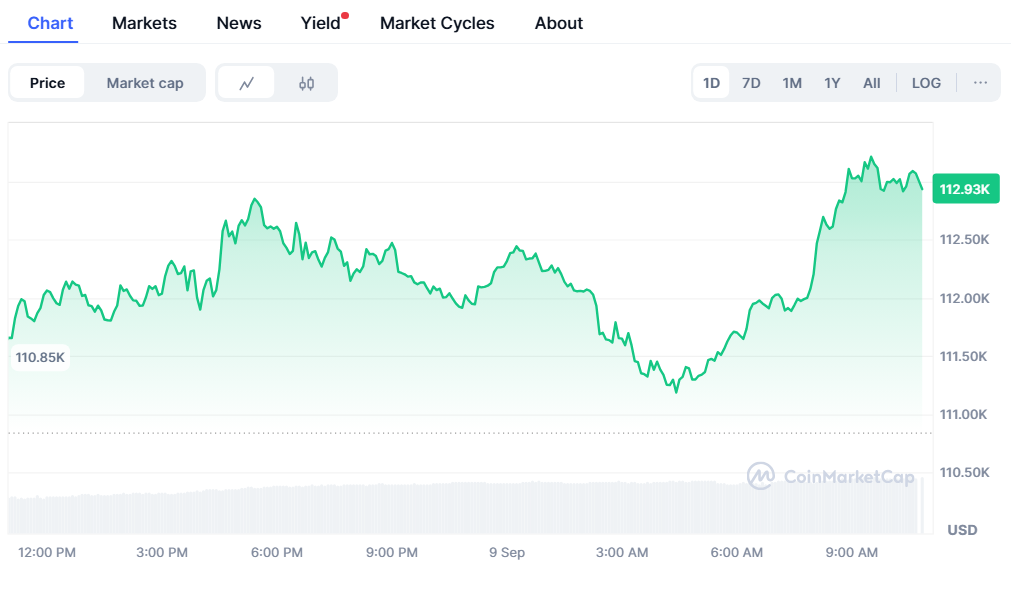Go to the News tab

click(x=239, y=23)
